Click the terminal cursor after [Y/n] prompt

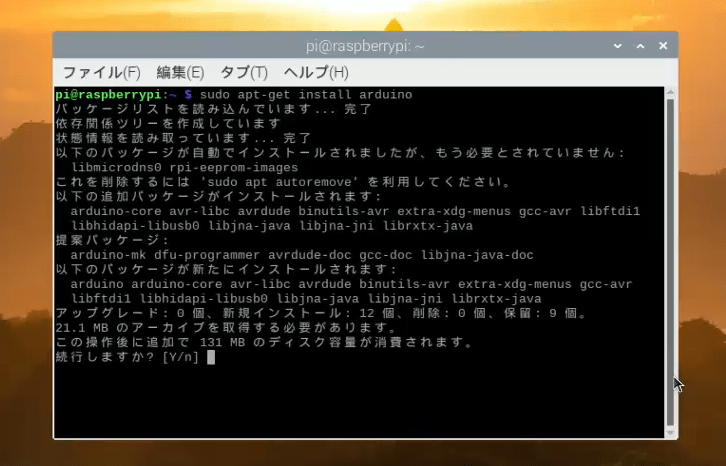(211, 357)
